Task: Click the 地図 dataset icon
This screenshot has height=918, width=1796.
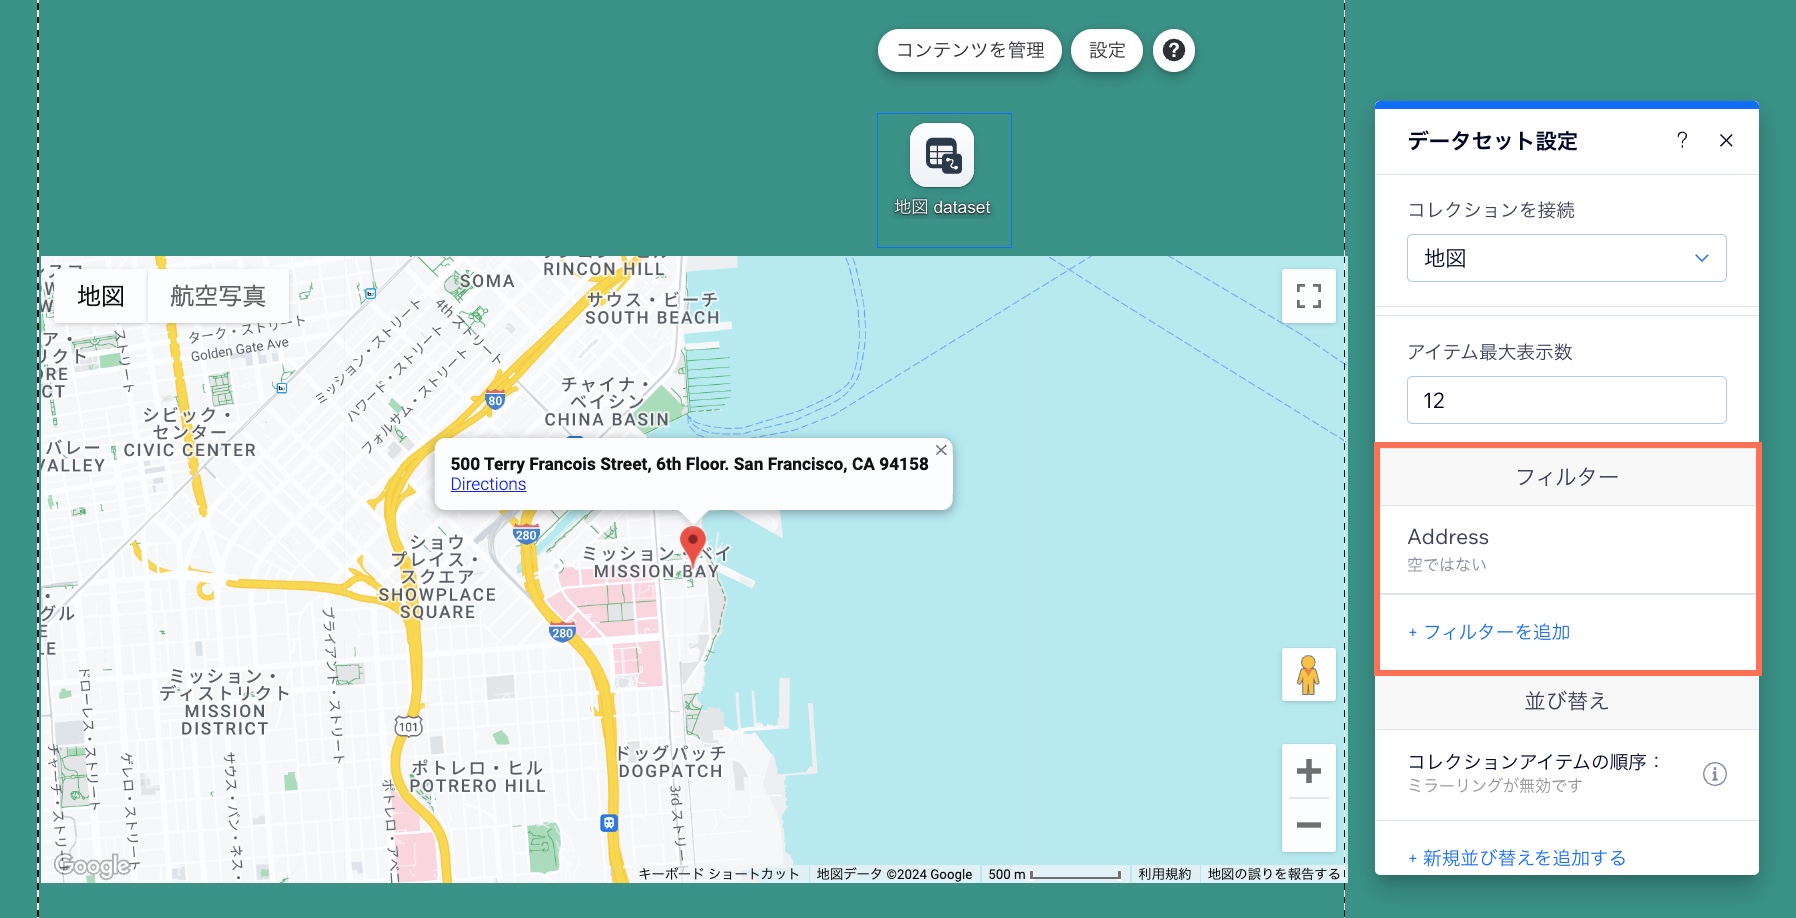Action: [942, 156]
